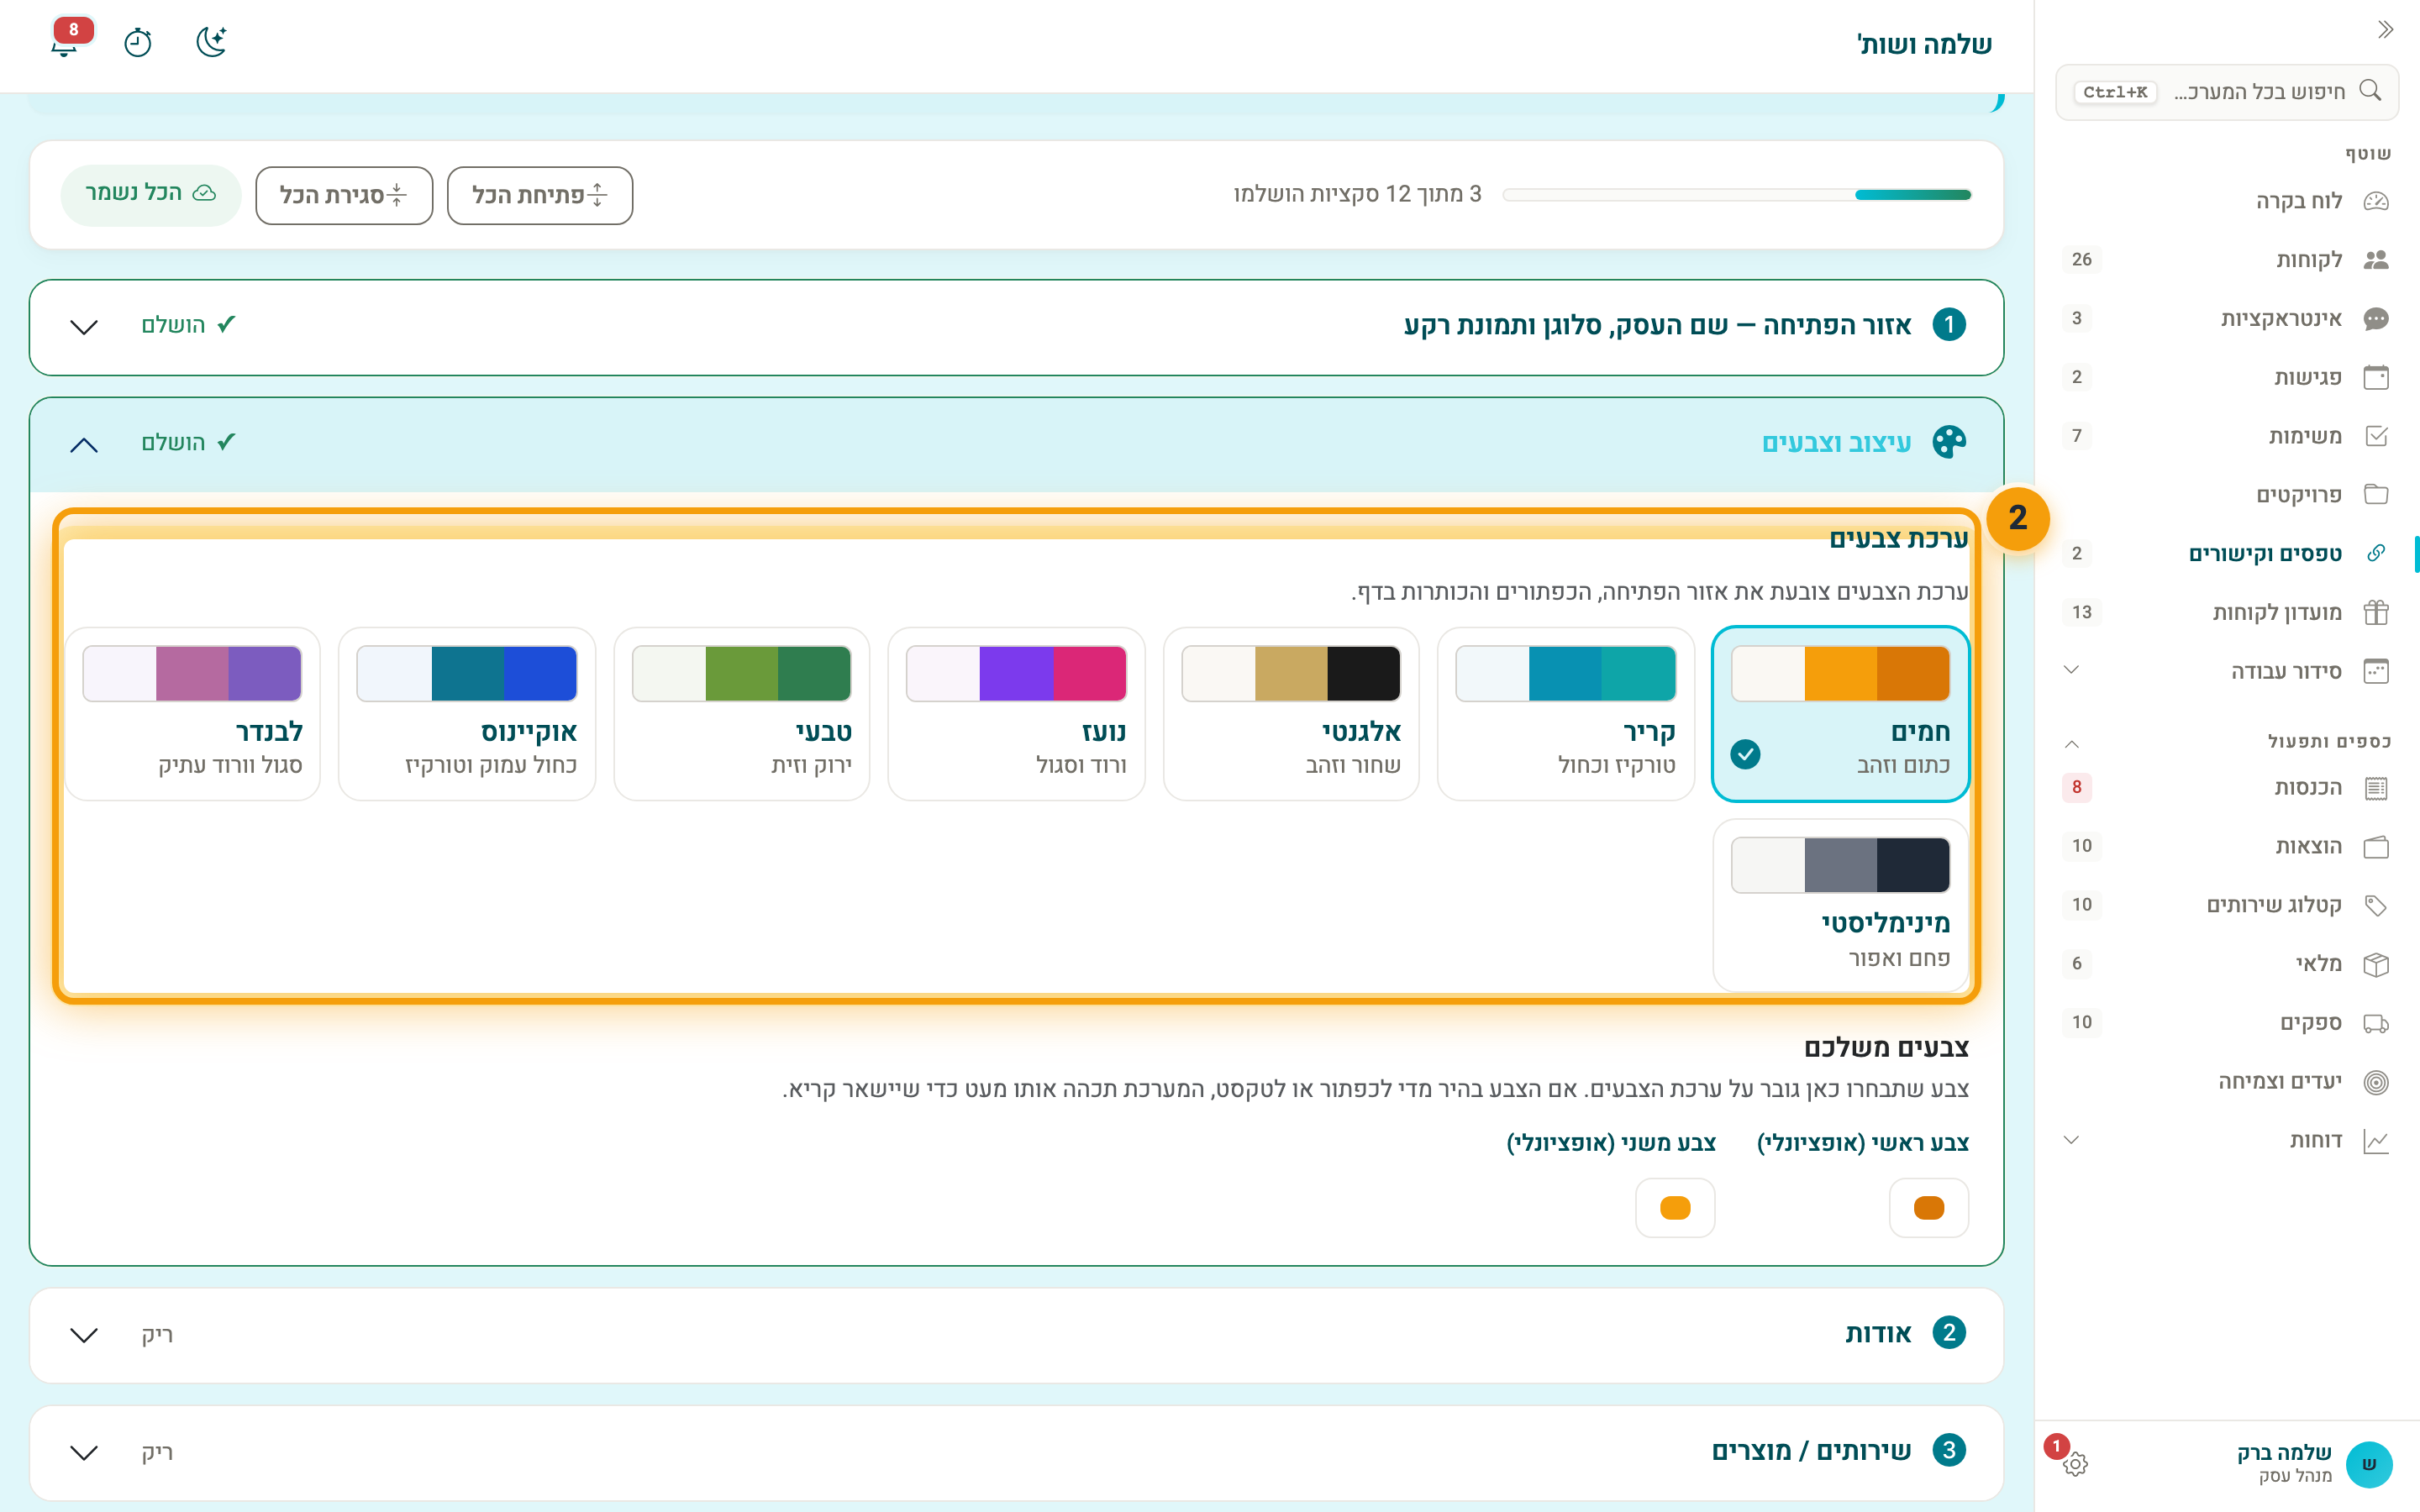This screenshot has height=1512, width=2420.
Task: Click the box icon for מלאי
Action: click(2376, 964)
